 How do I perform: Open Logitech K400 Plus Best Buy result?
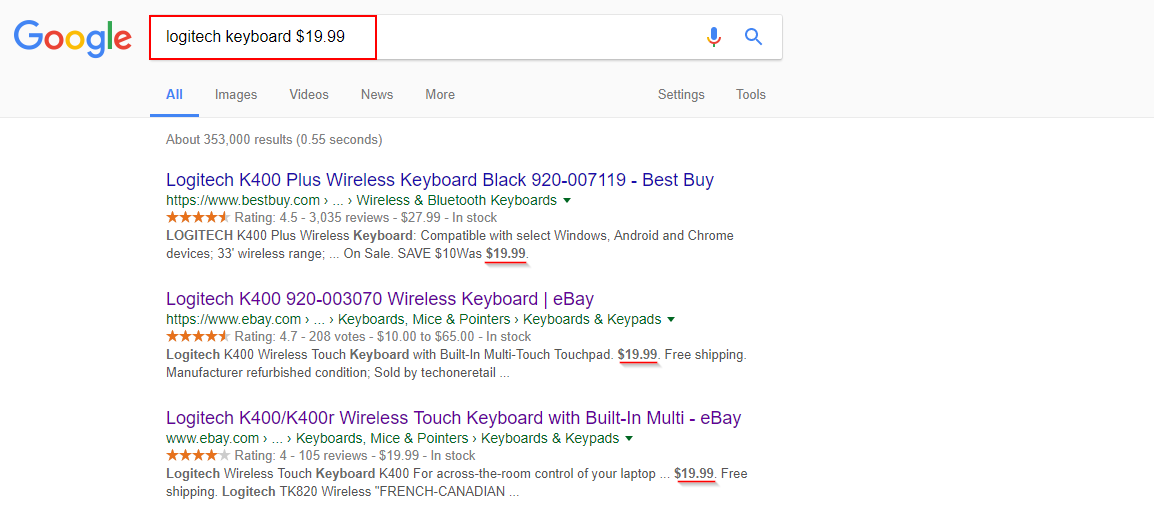click(440, 180)
